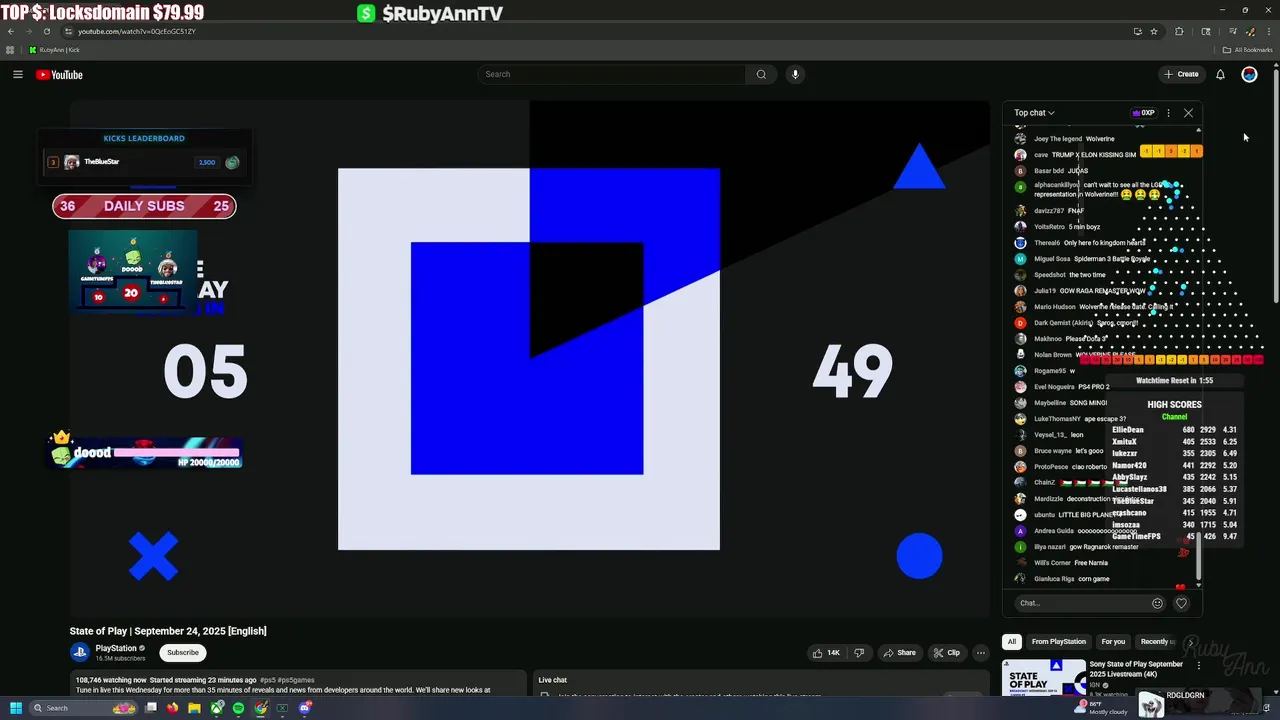Screen dimensions: 1280x720
Task: Open the RubyAnn | Kick bookmark
Action: tap(54, 50)
